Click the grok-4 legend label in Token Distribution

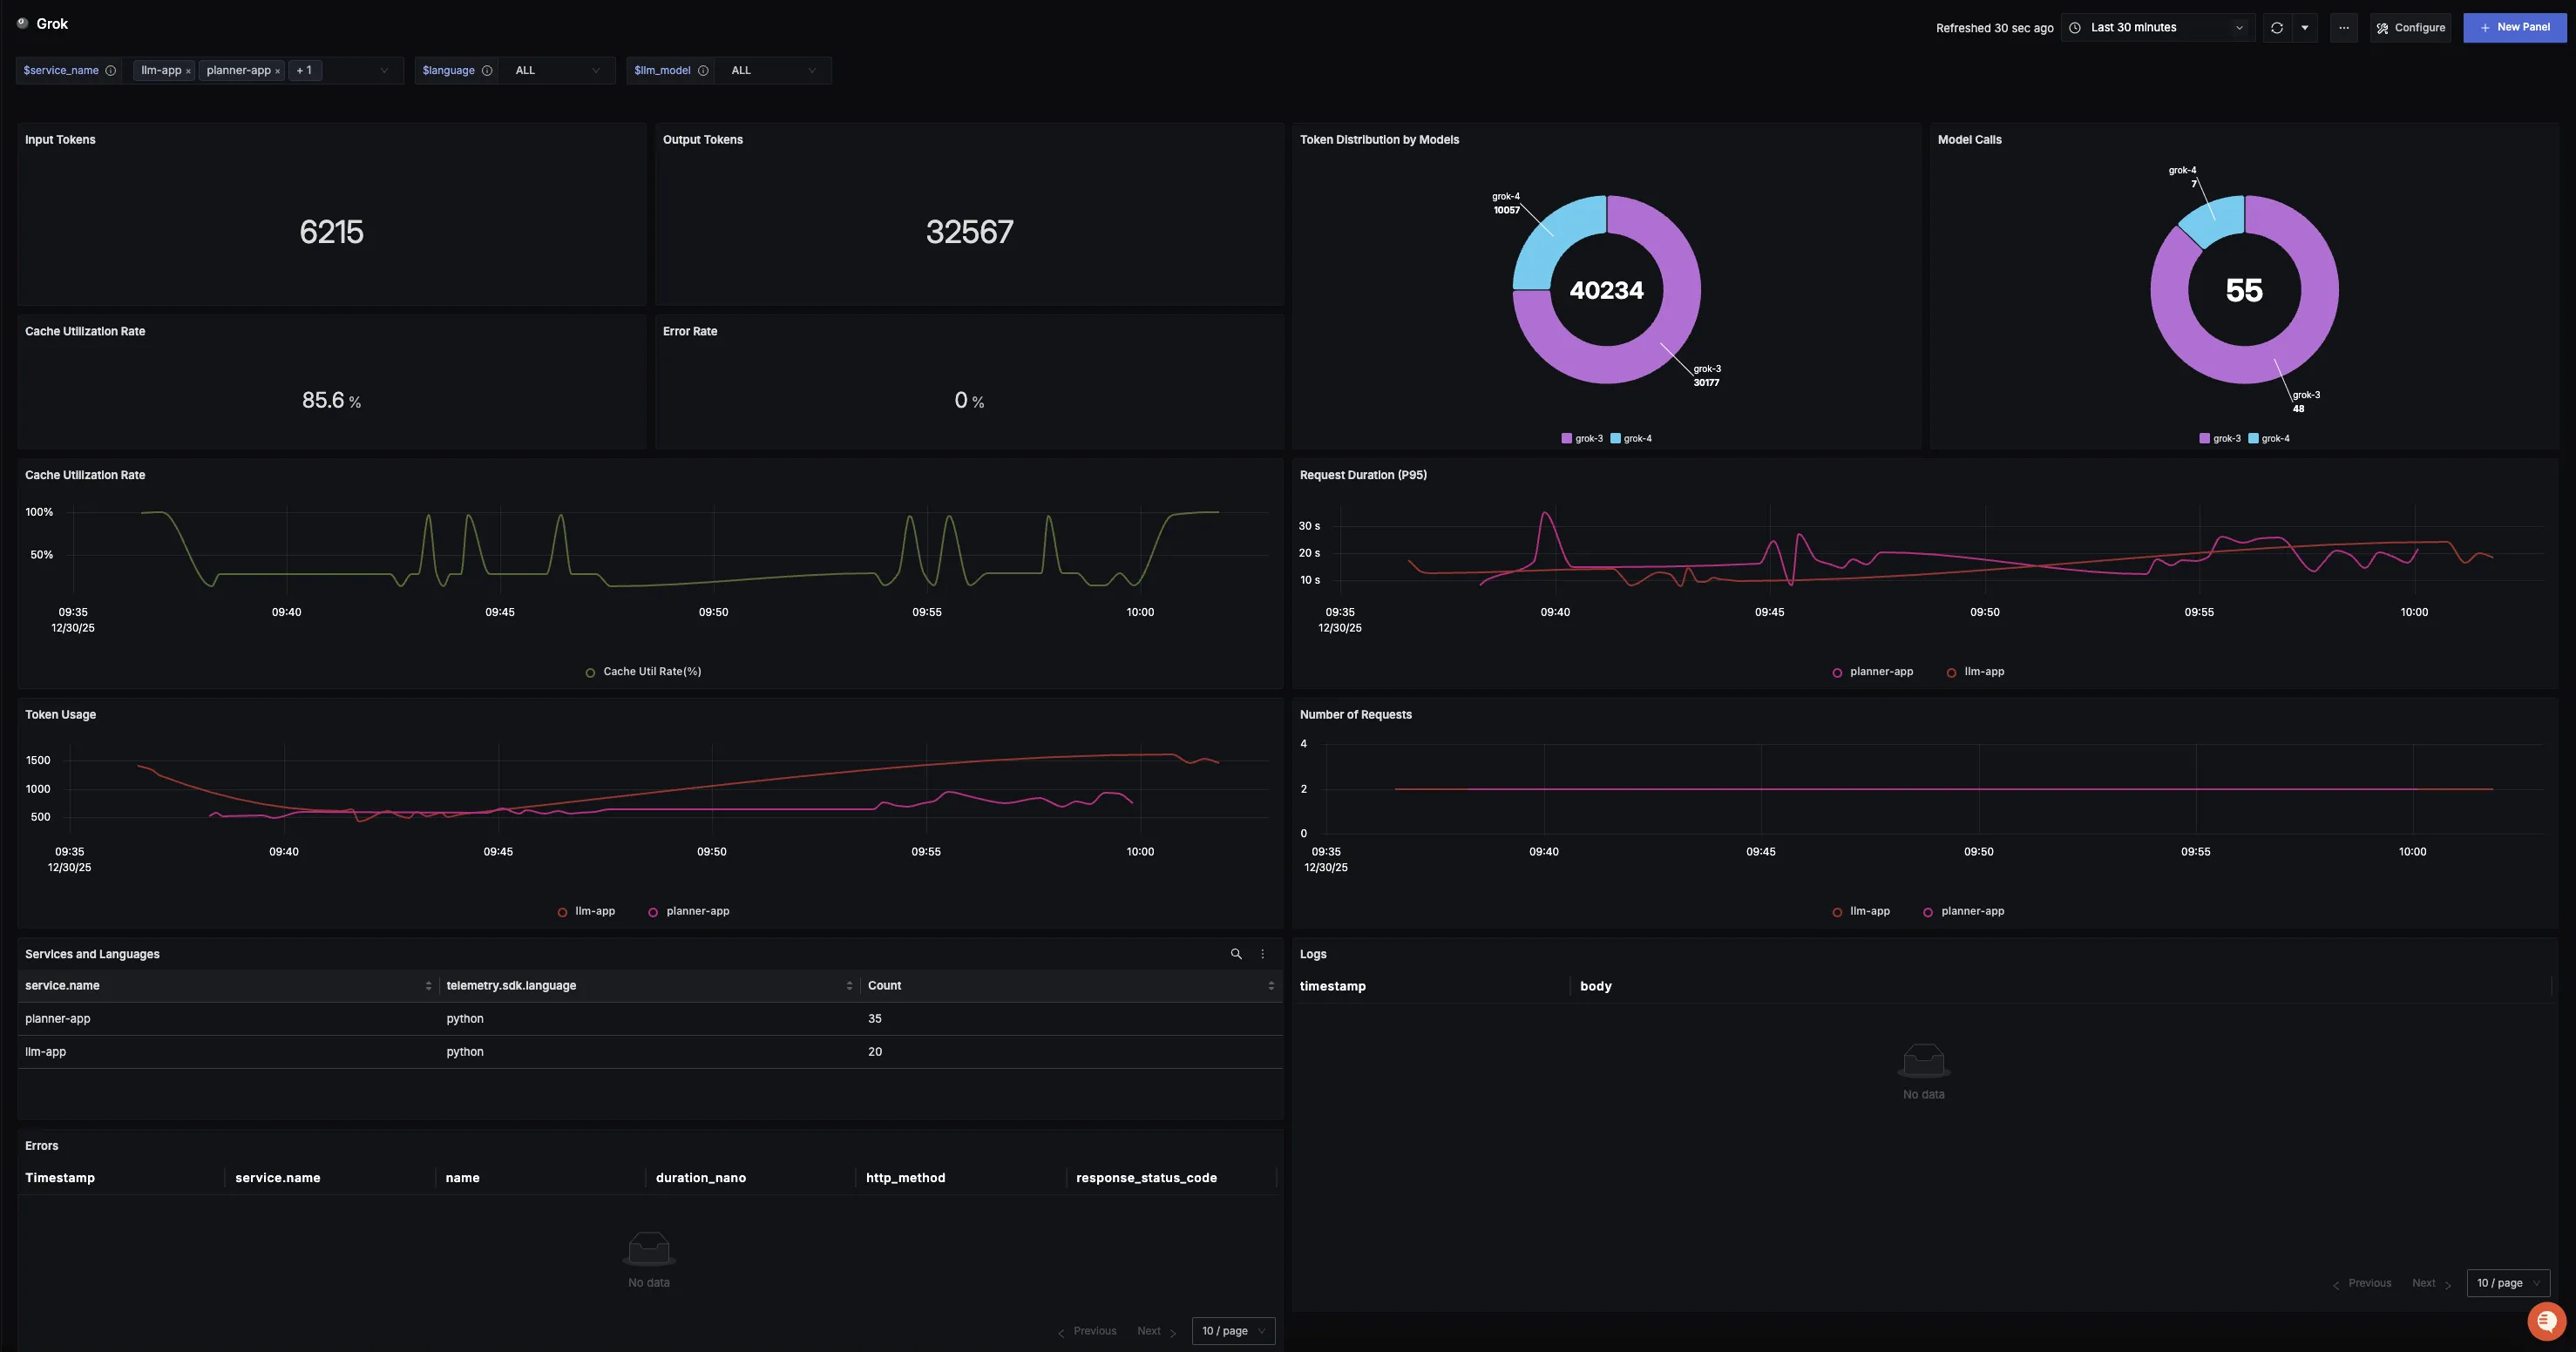click(x=1638, y=438)
